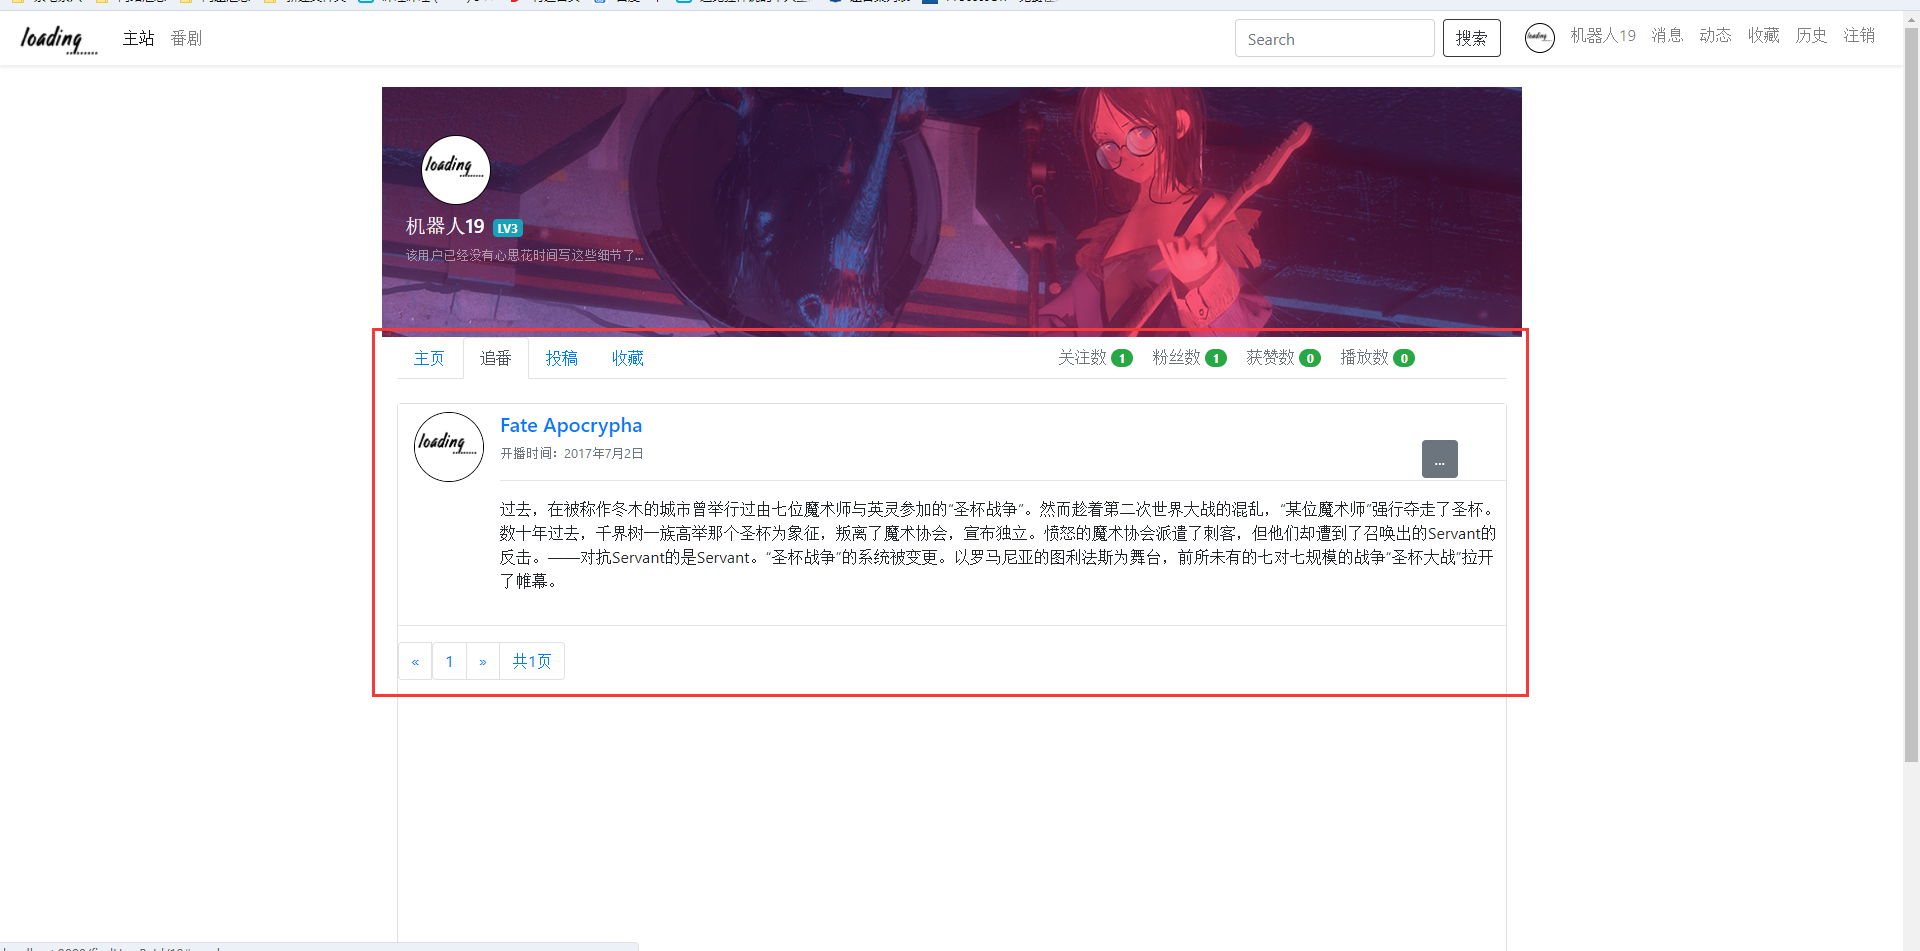The width and height of the screenshot is (1920, 951).
Task: Click 共1页 pagination label
Action: pyautogui.click(x=532, y=661)
